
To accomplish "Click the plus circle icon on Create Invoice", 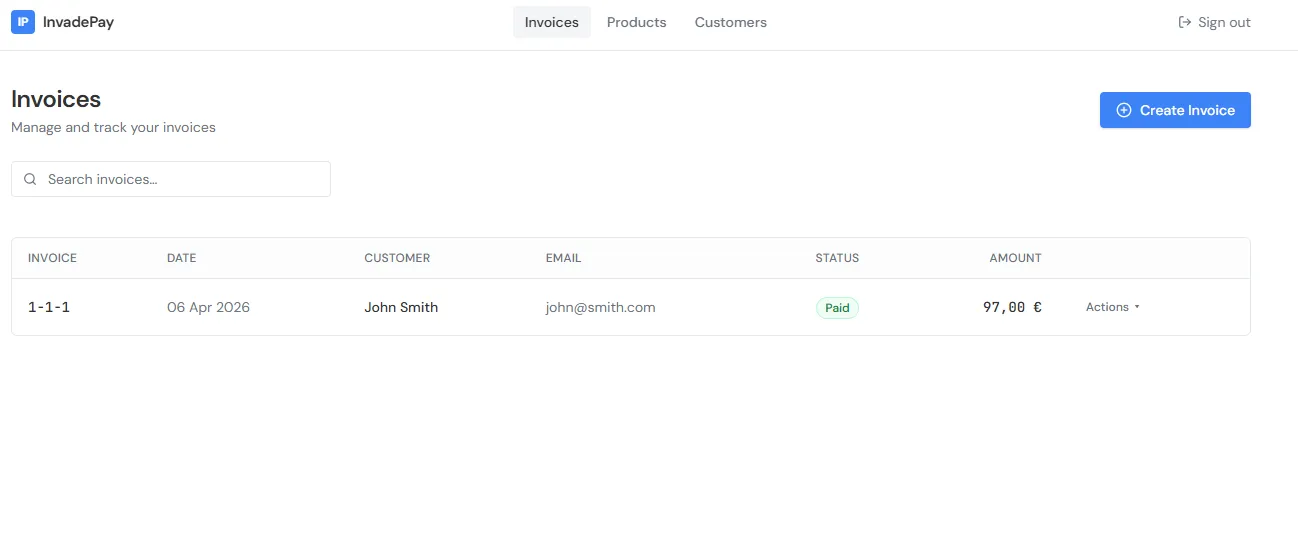I will coord(1124,110).
